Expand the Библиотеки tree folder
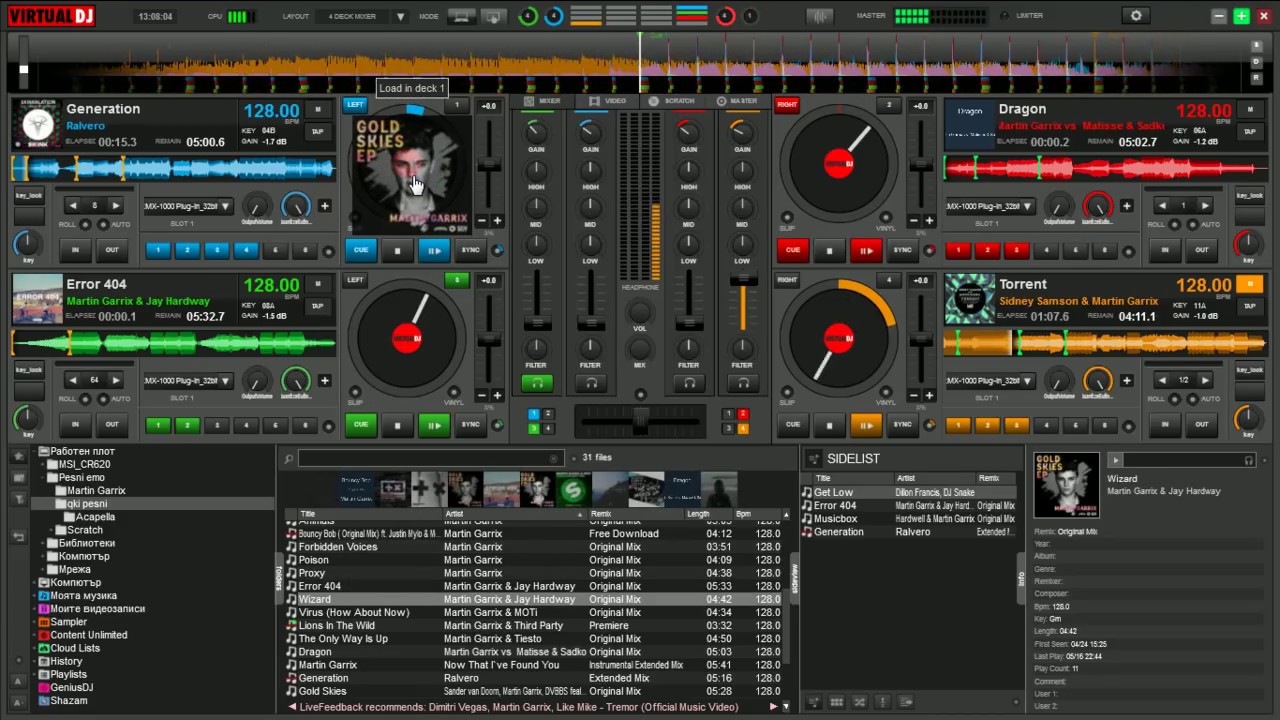This screenshot has height=720, width=1280. pos(42,543)
